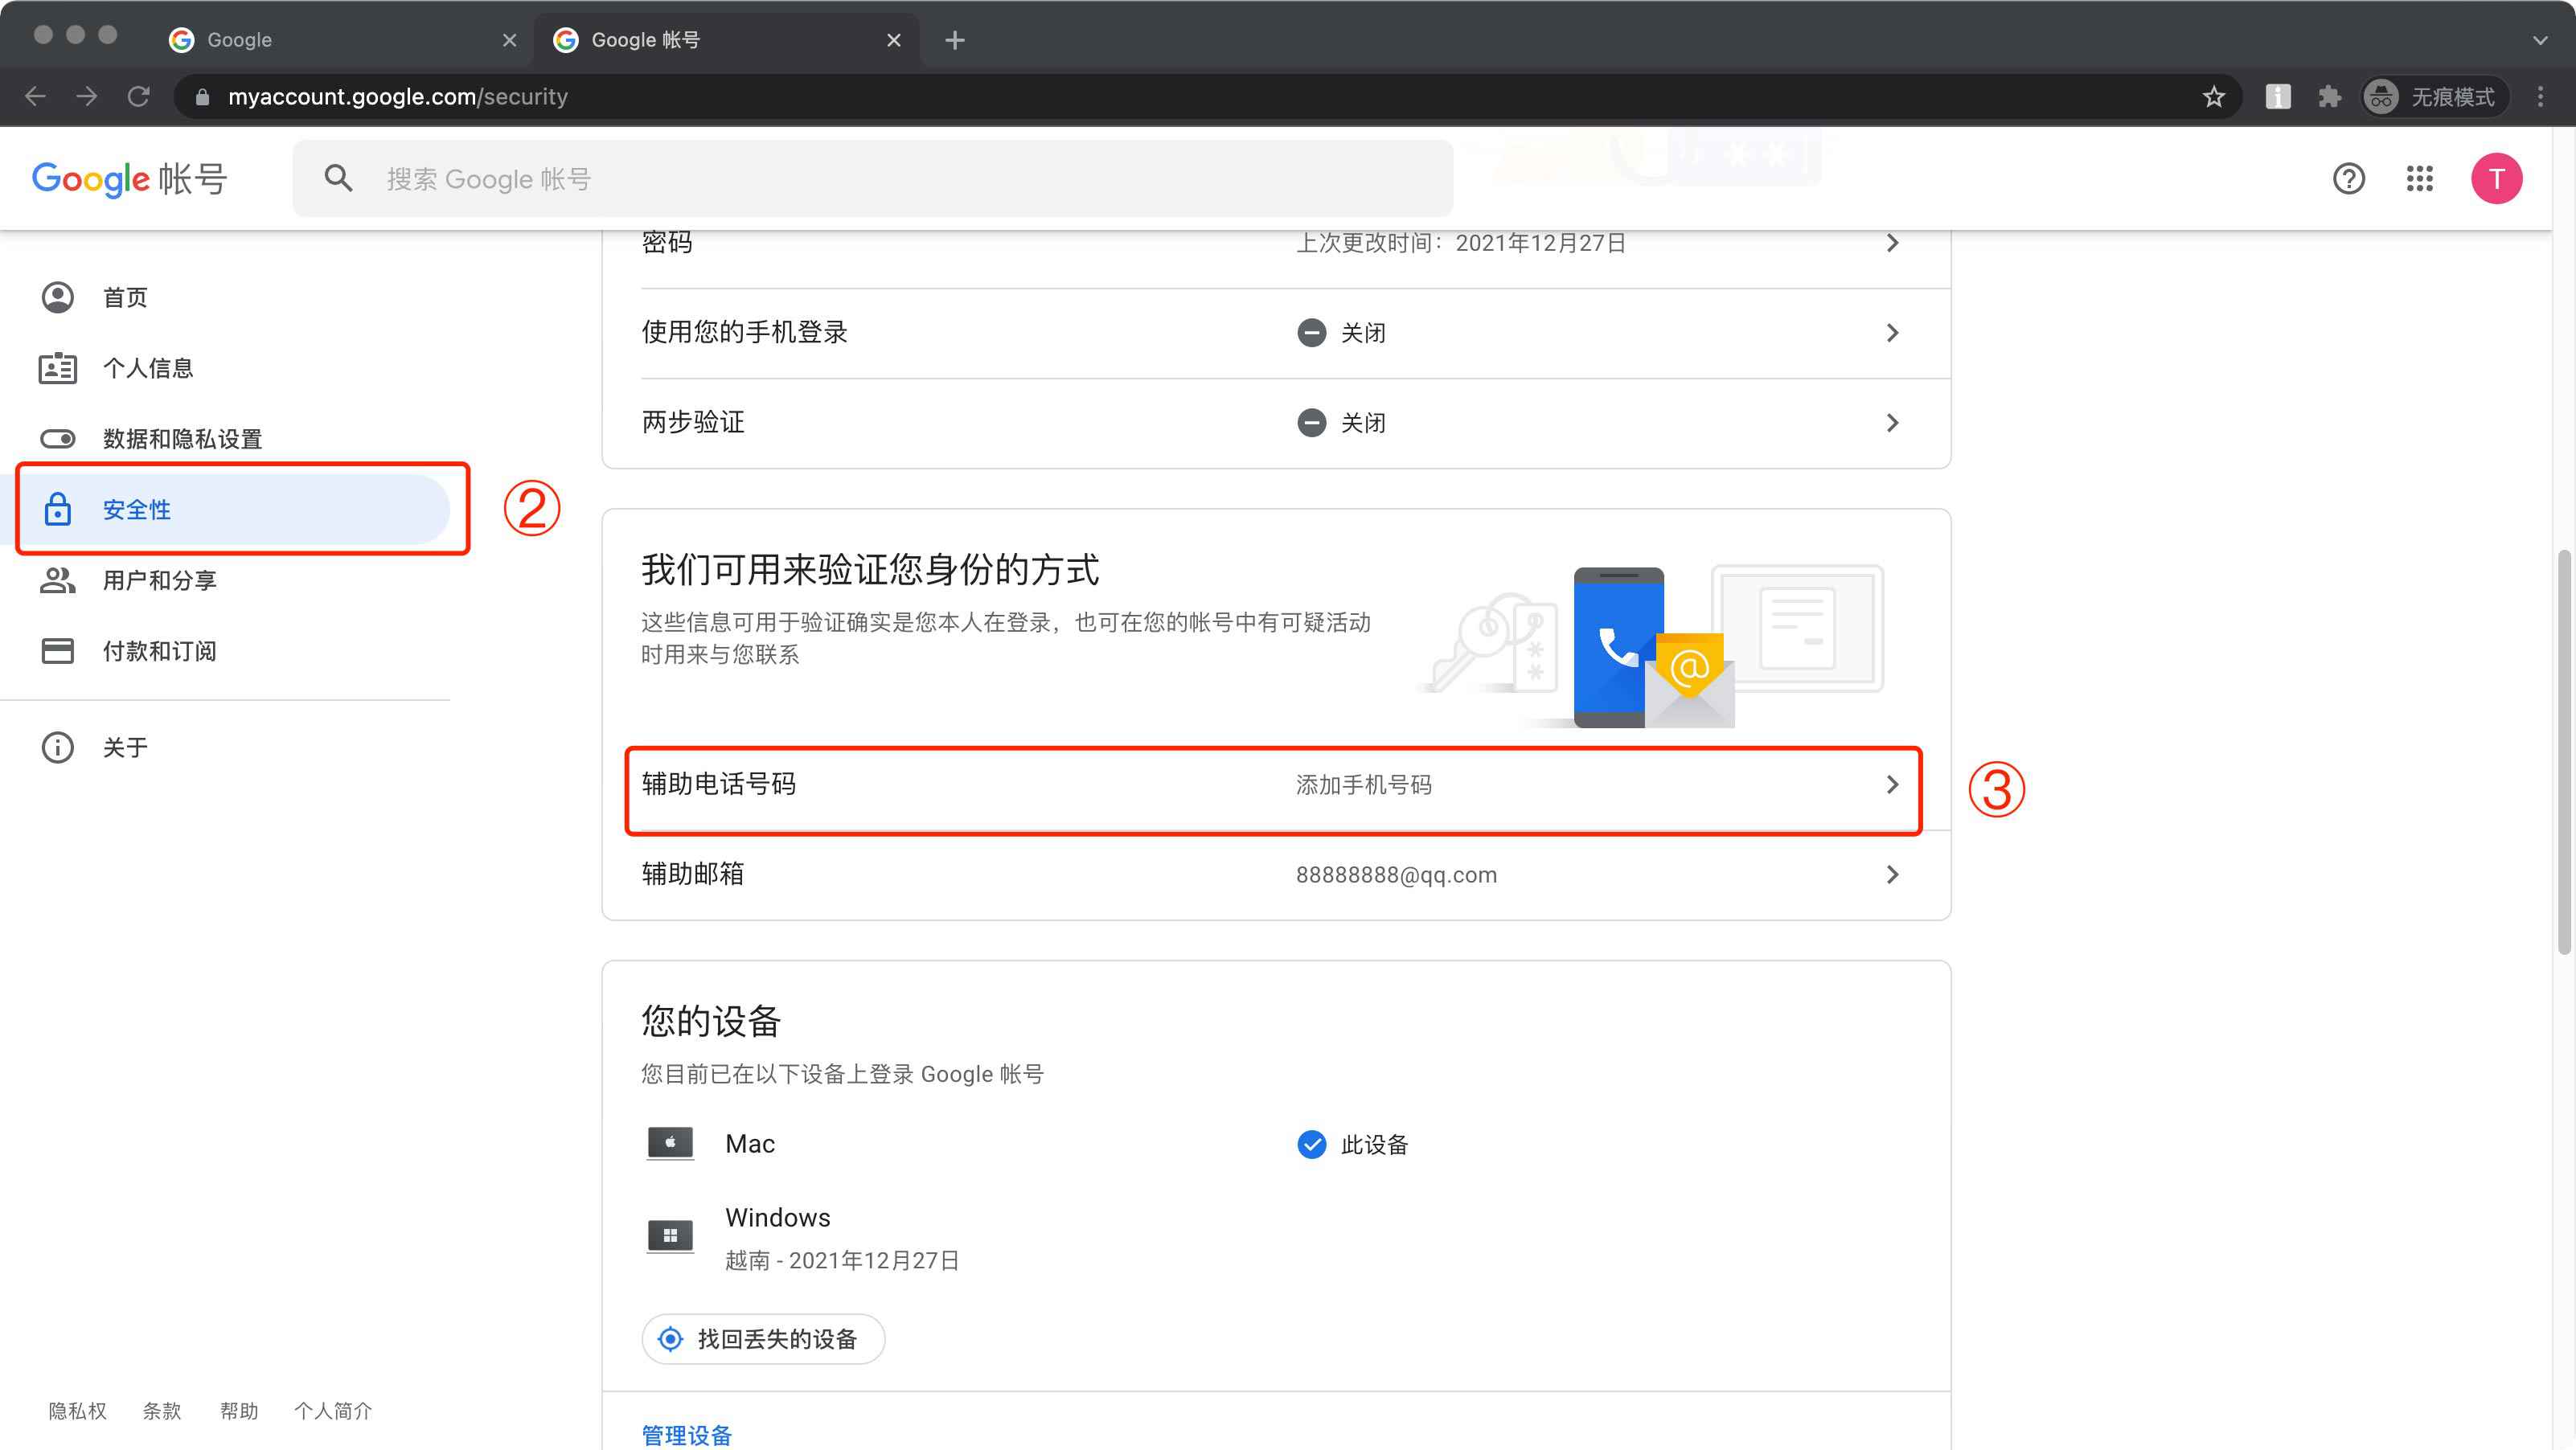Viewport: 2576px width, 1450px height.
Task: Click the 付款和订阅 card icon
Action: pyautogui.click(x=57, y=650)
